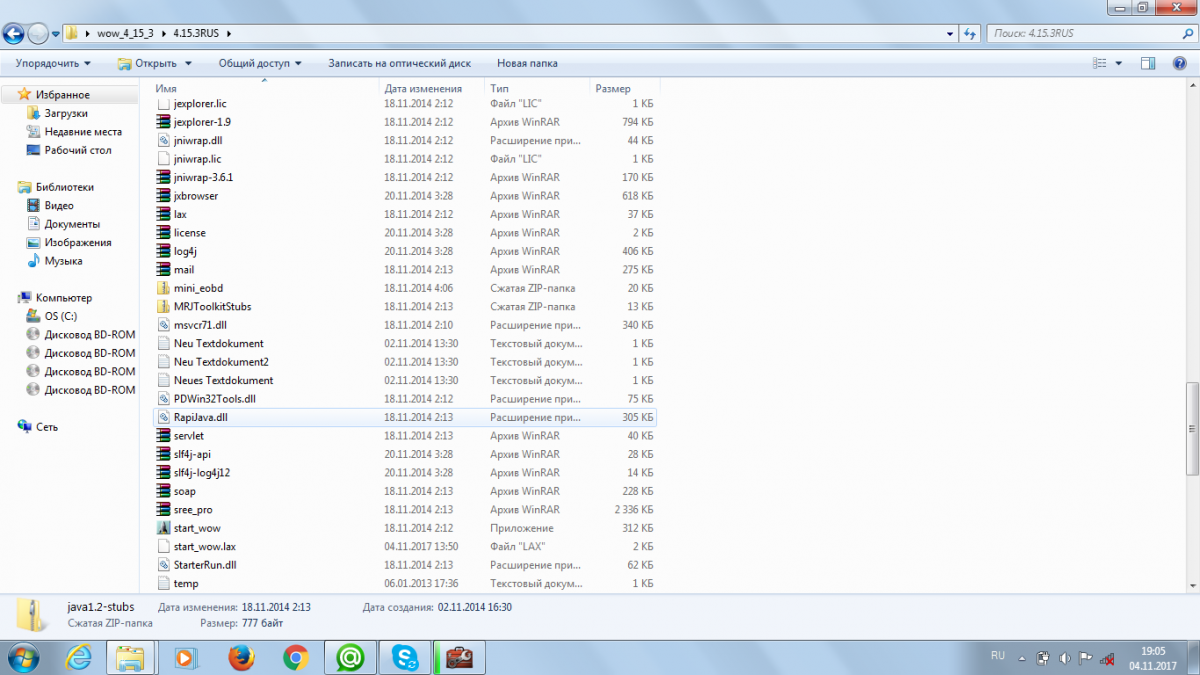1200x675 pixels.
Task: Select the soap archive row
Action: pos(405,491)
